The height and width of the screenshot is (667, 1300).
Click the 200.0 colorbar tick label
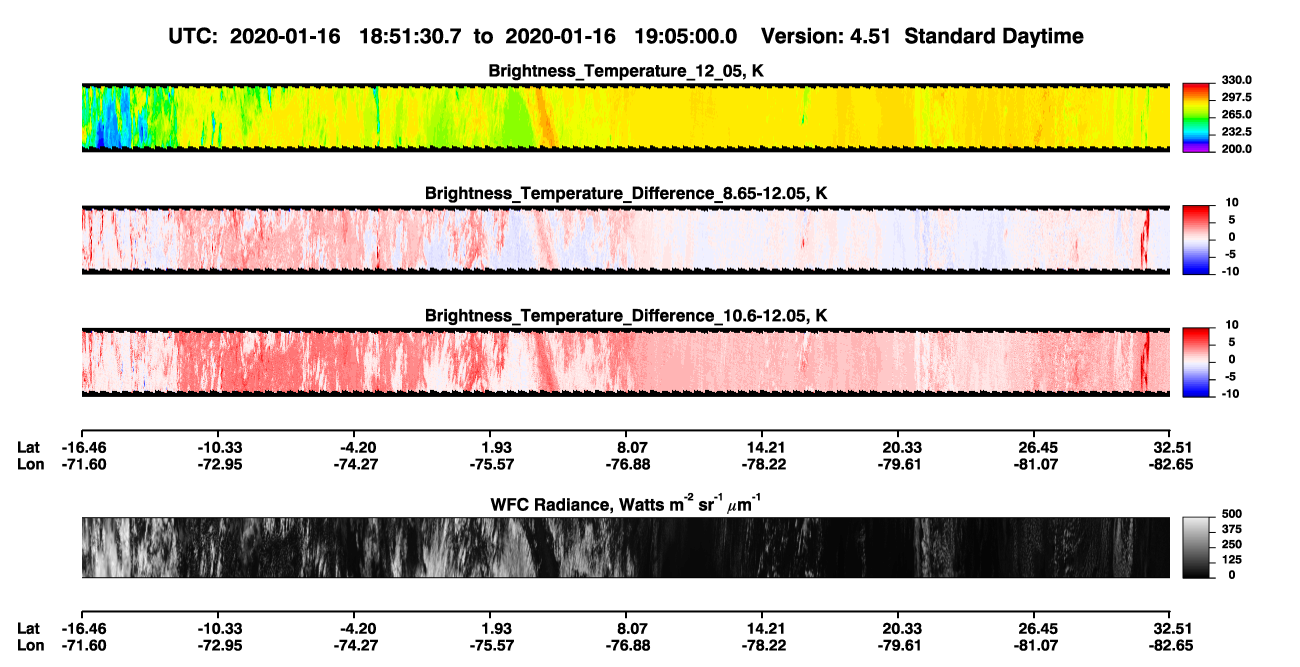coord(1235,149)
